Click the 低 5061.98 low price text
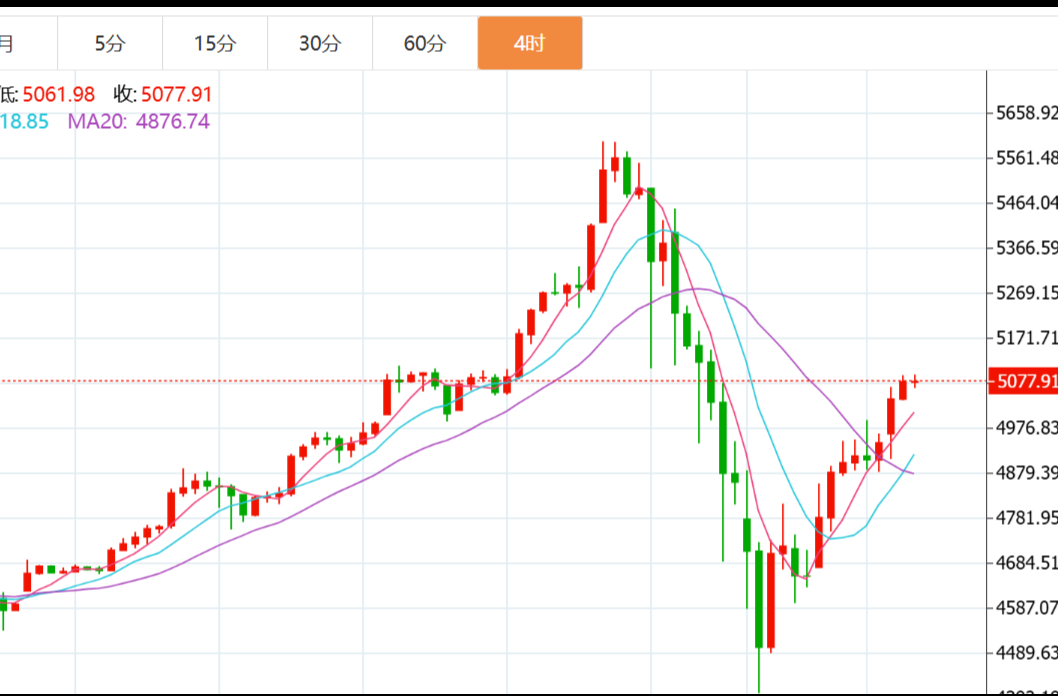This screenshot has width=1058, height=696. (x=48, y=95)
